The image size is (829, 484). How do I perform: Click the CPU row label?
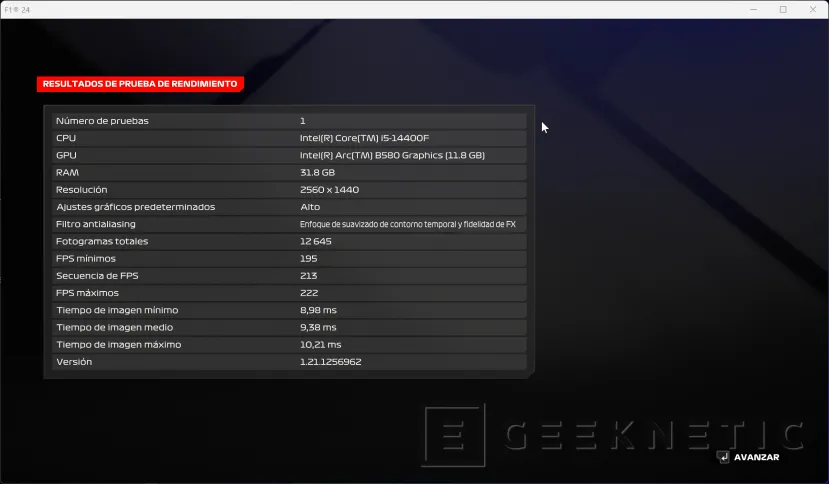[66, 138]
